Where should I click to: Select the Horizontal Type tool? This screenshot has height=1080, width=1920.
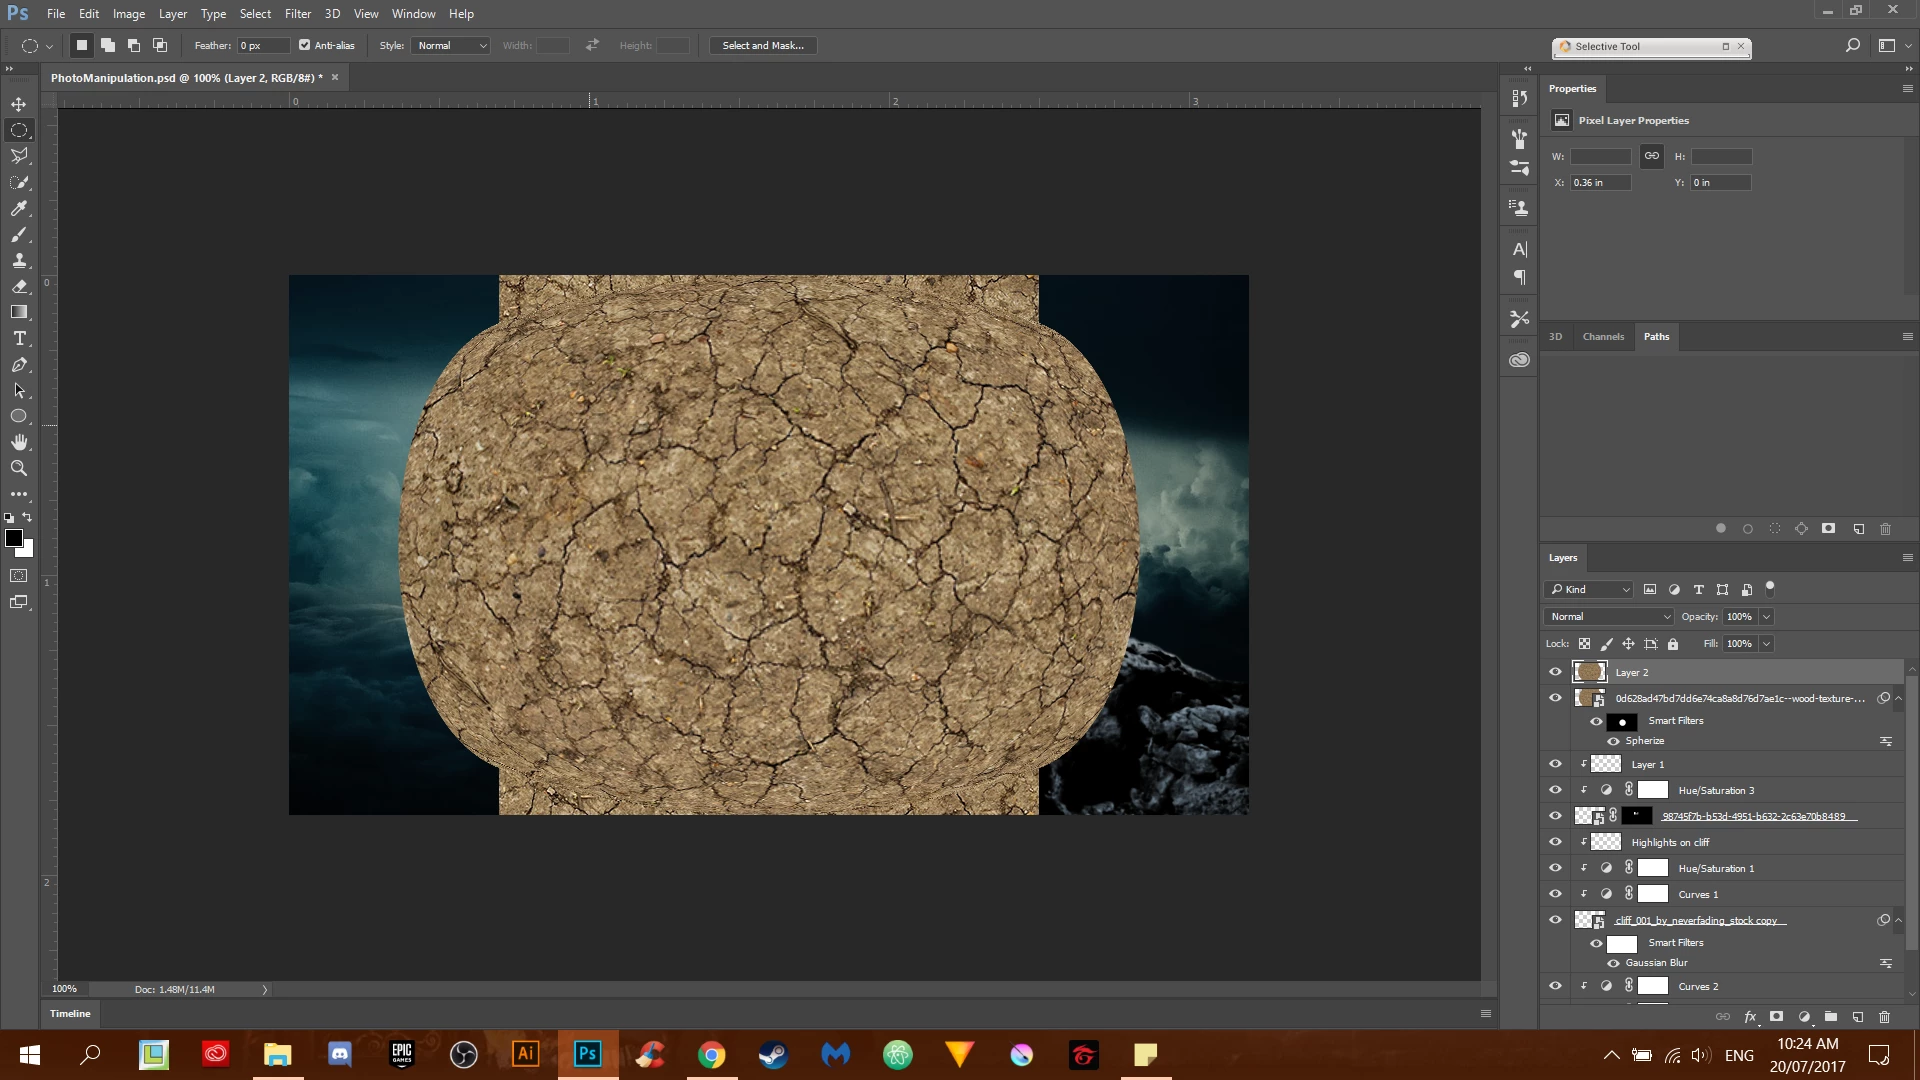click(x=19, y=339)
